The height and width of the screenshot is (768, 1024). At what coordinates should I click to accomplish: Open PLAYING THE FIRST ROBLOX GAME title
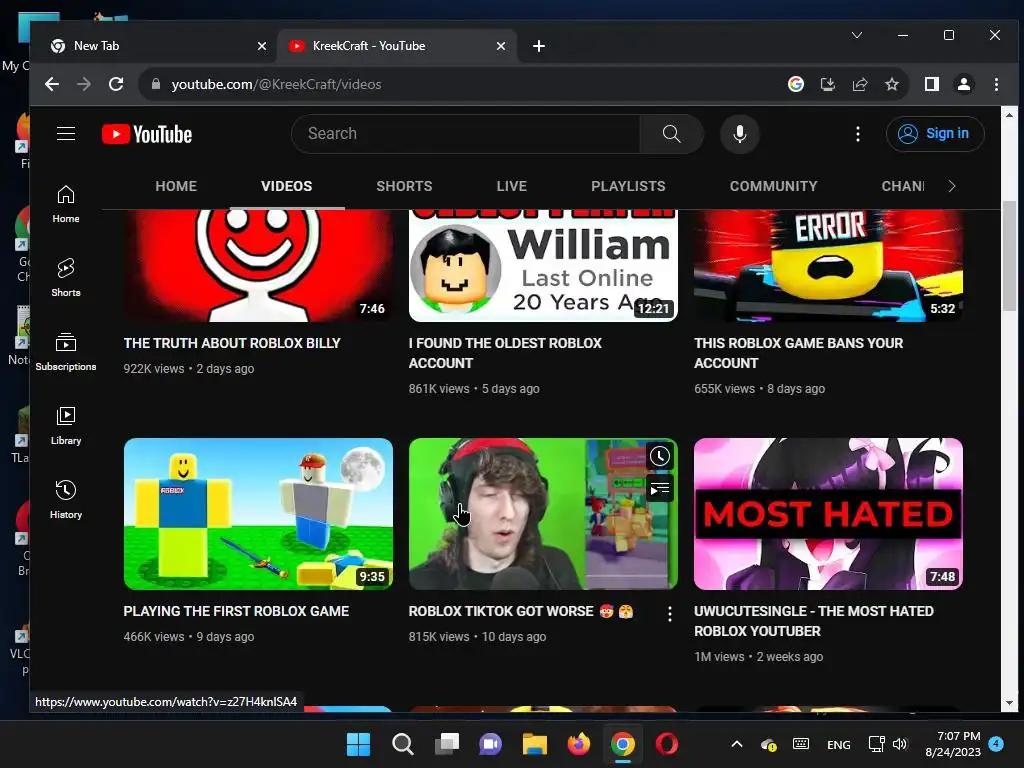coord(236,611)
